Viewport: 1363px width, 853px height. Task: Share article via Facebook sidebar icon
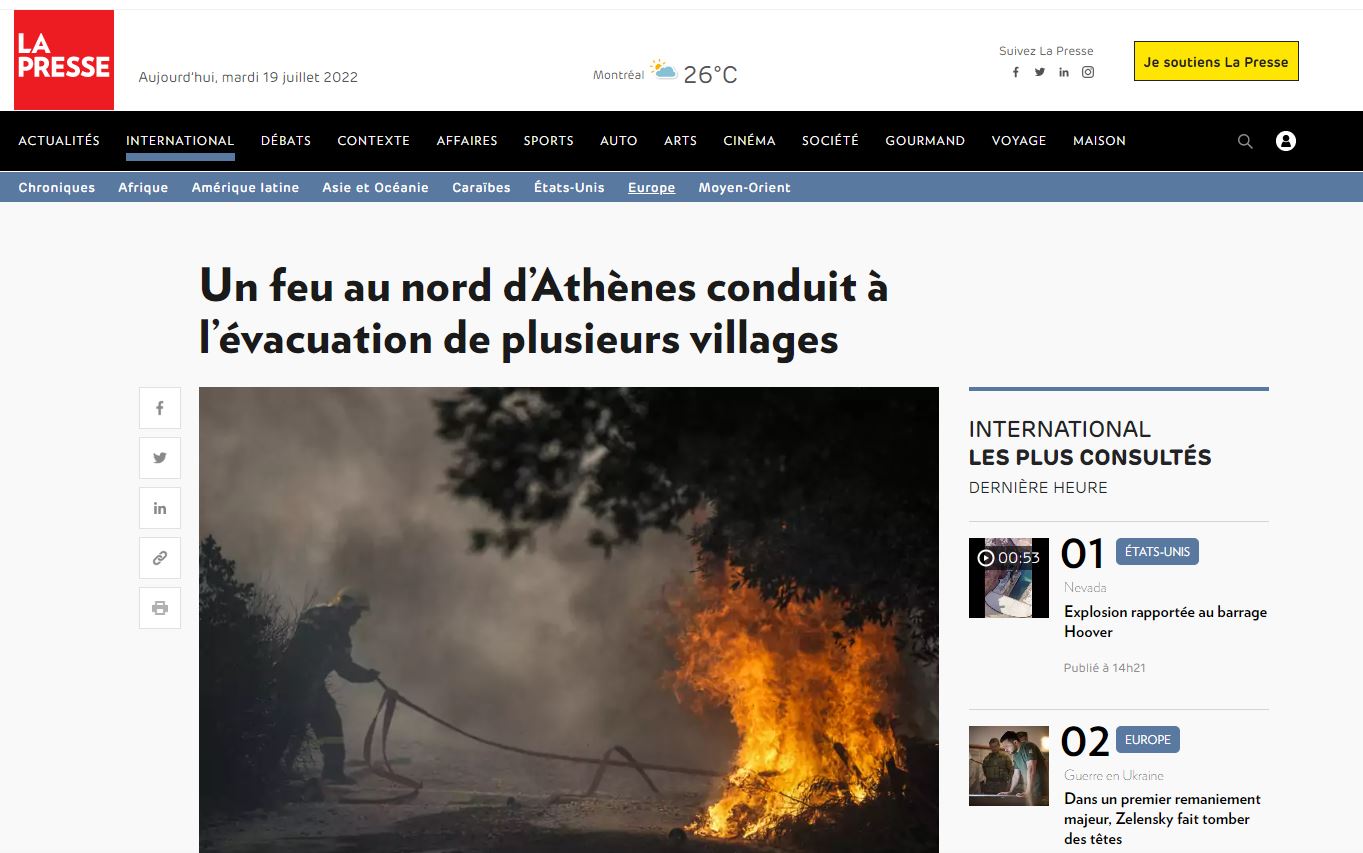160,408
